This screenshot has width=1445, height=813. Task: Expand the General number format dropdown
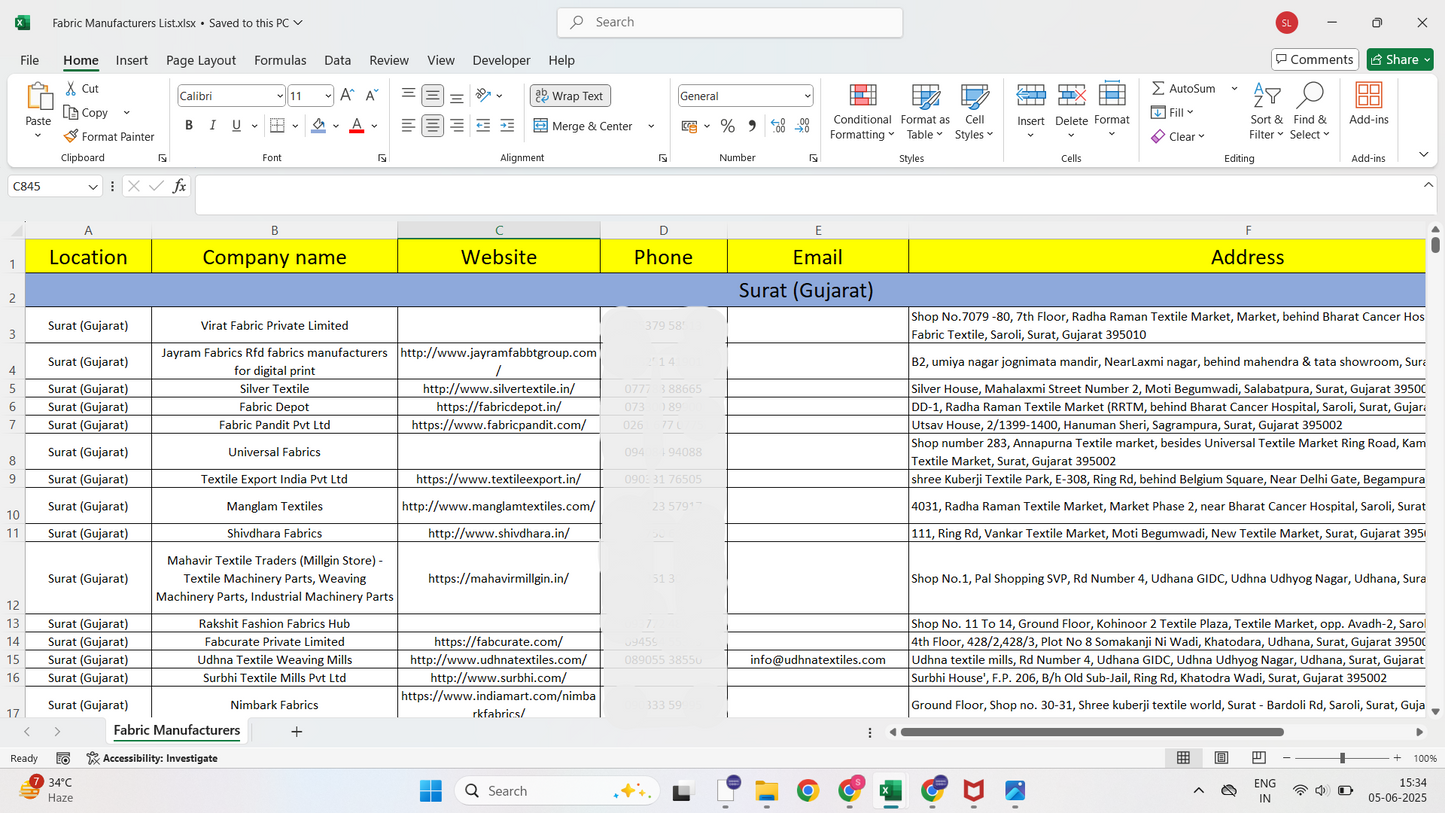click(x=809, y=95)
